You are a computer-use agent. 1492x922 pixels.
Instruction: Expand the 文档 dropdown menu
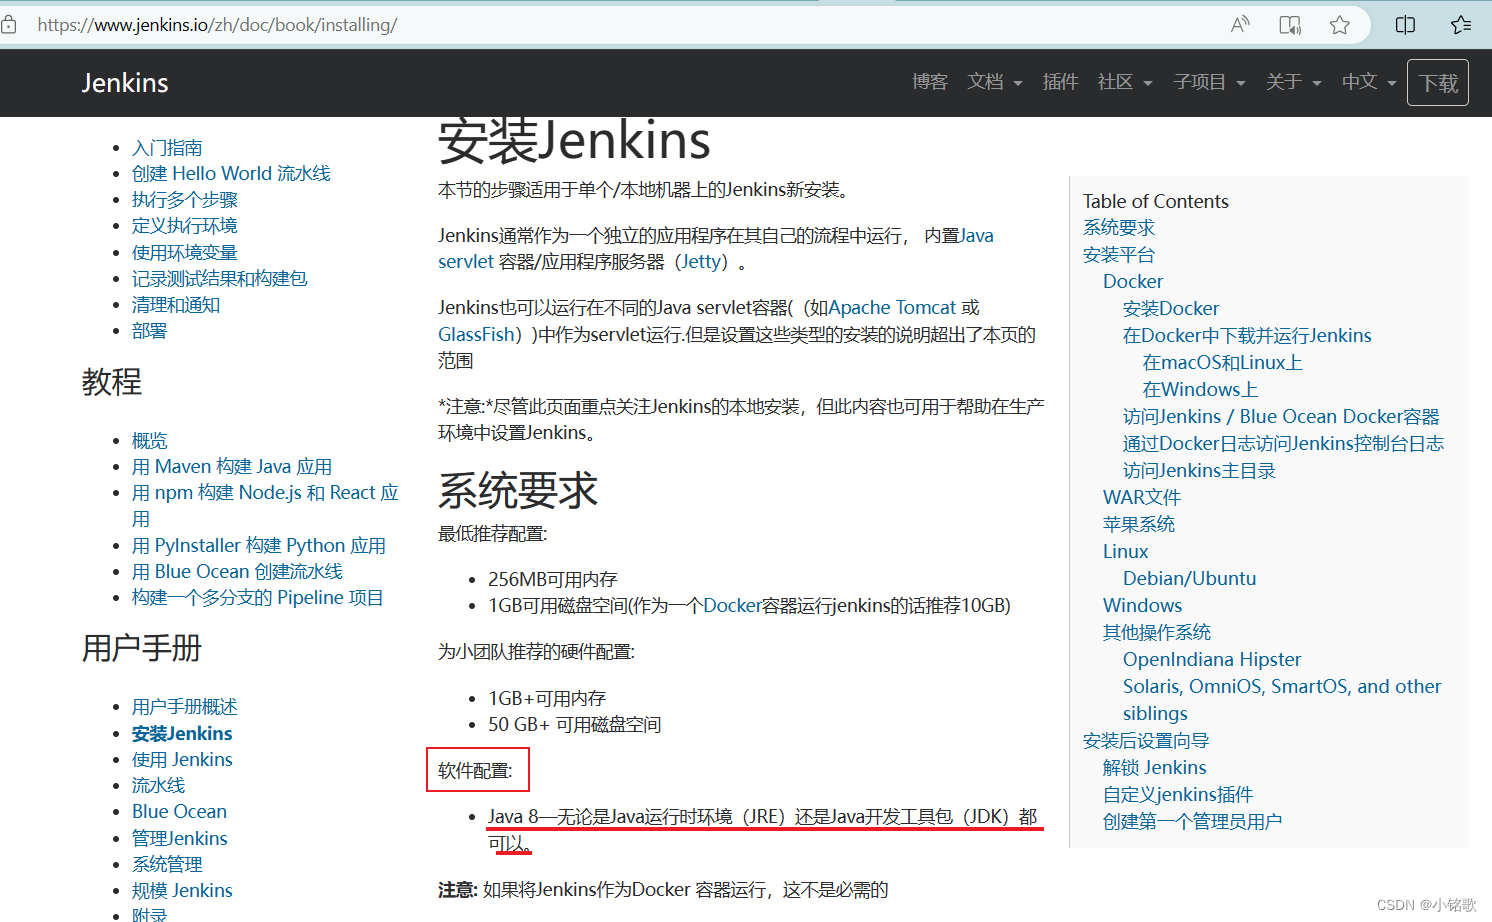pos(994,82)
